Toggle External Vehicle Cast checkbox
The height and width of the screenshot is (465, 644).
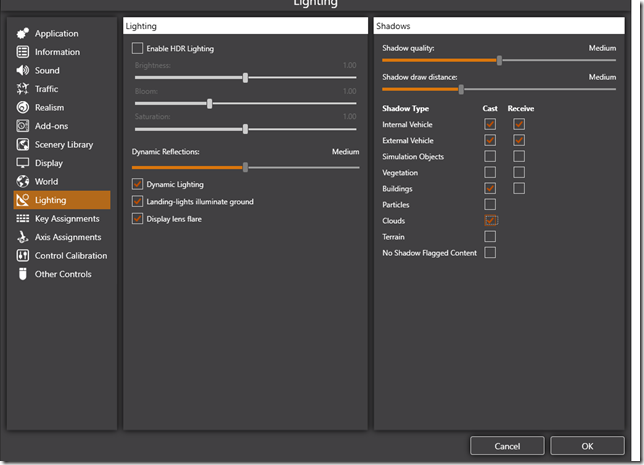(x=490, y=140)
